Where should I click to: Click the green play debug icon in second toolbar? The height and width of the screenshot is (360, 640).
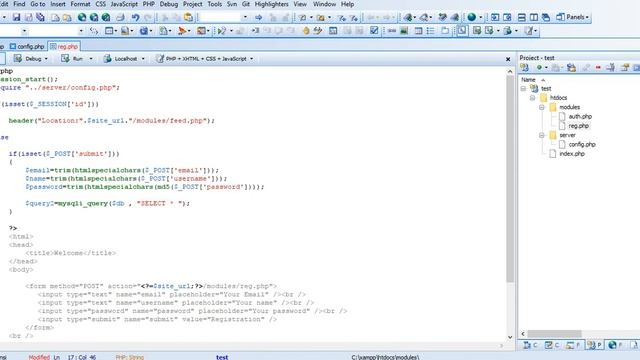222,31
